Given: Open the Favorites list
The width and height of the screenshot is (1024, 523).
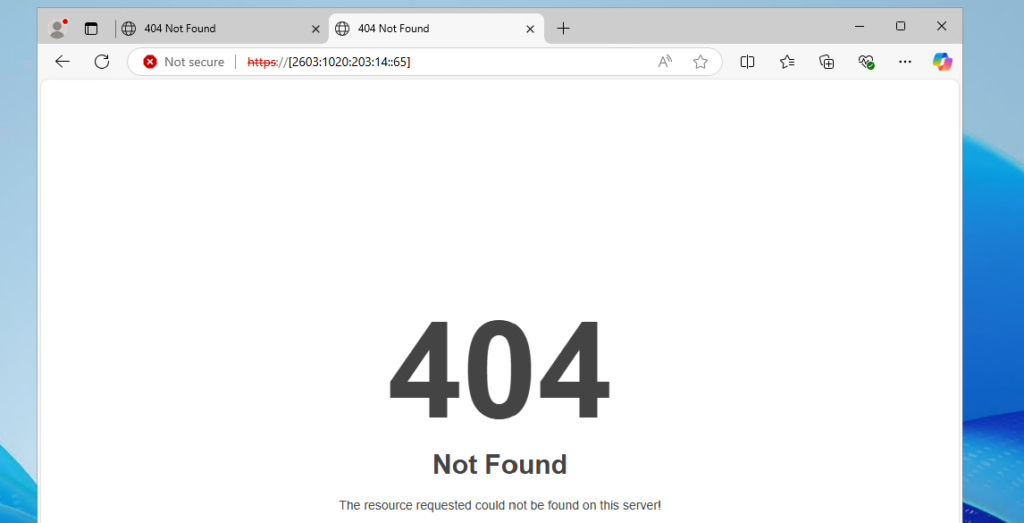Looking at the screenshot, I should pyautogui.click(x=787, y=61).
